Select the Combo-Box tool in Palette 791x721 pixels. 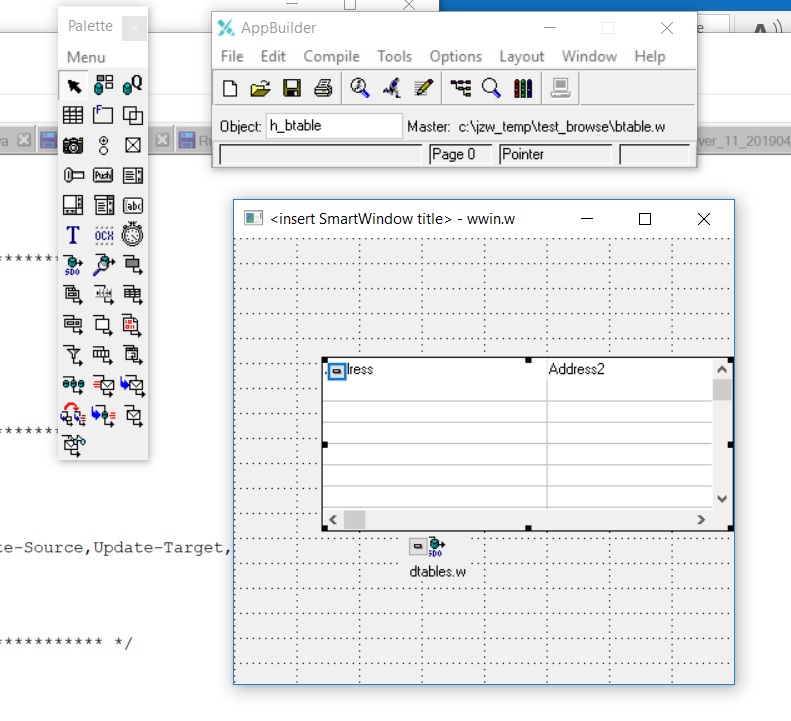tap(103, 205)
